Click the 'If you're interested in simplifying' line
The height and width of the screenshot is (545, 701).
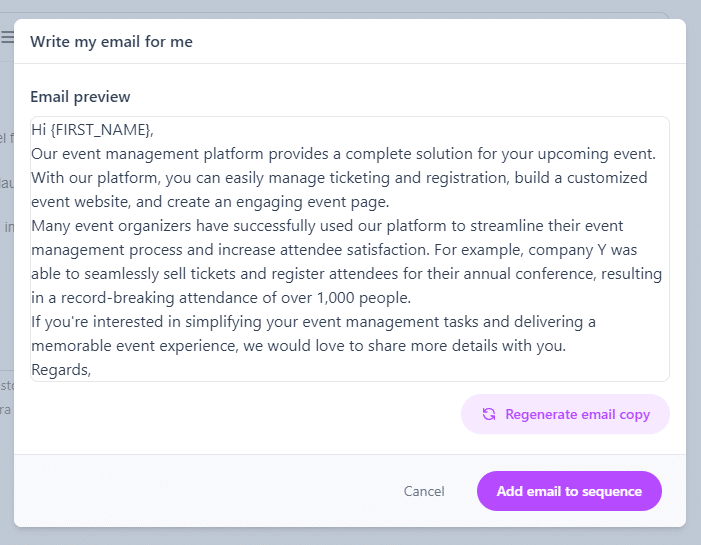pyautogui.click(x=313, y=322)
